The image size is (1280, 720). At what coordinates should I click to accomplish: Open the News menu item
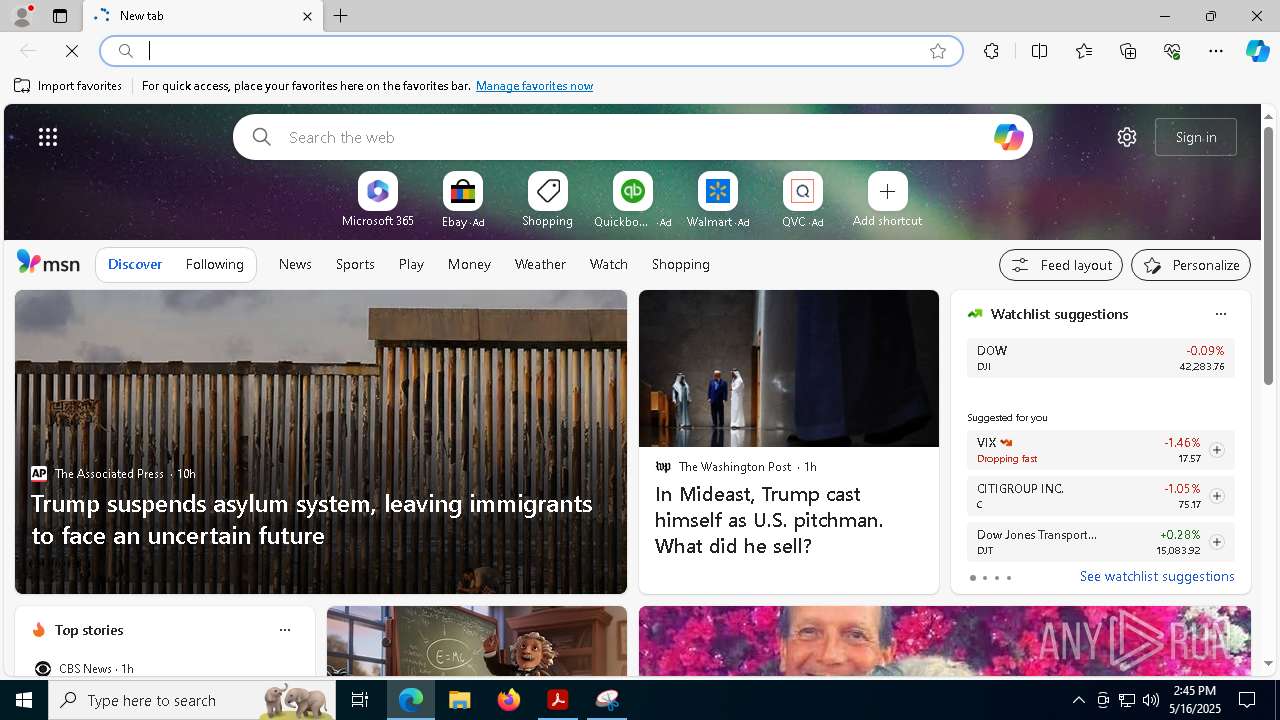[x=295, y=264]
